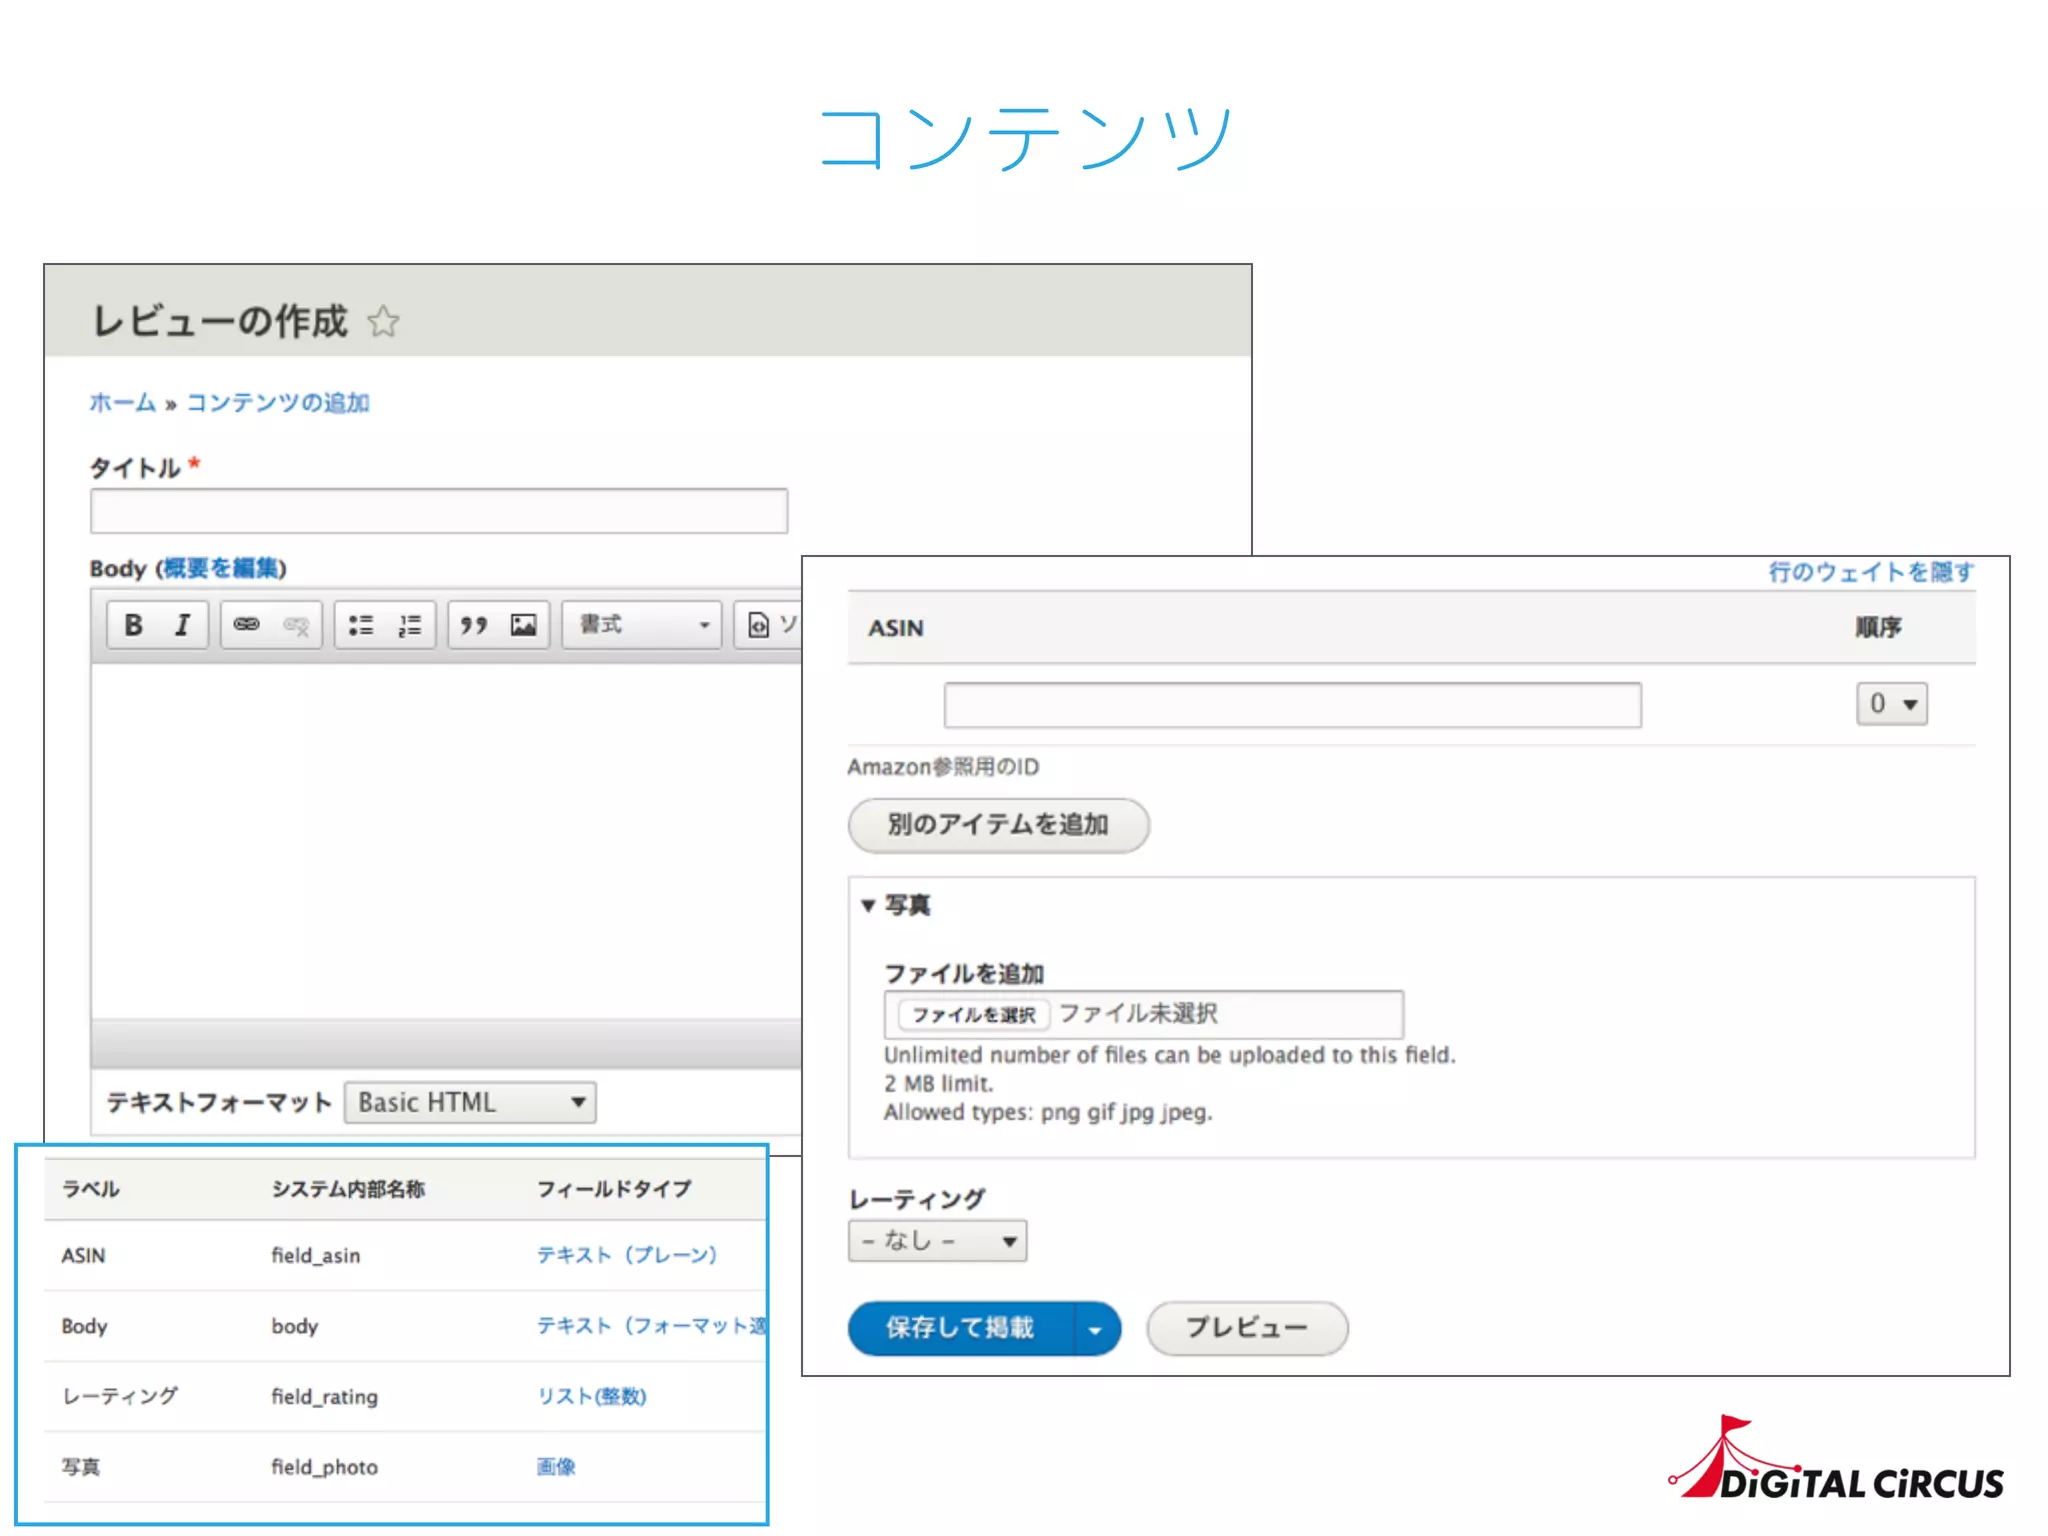
Task: Star the review creation page shortcut
Action: [383, 322]
